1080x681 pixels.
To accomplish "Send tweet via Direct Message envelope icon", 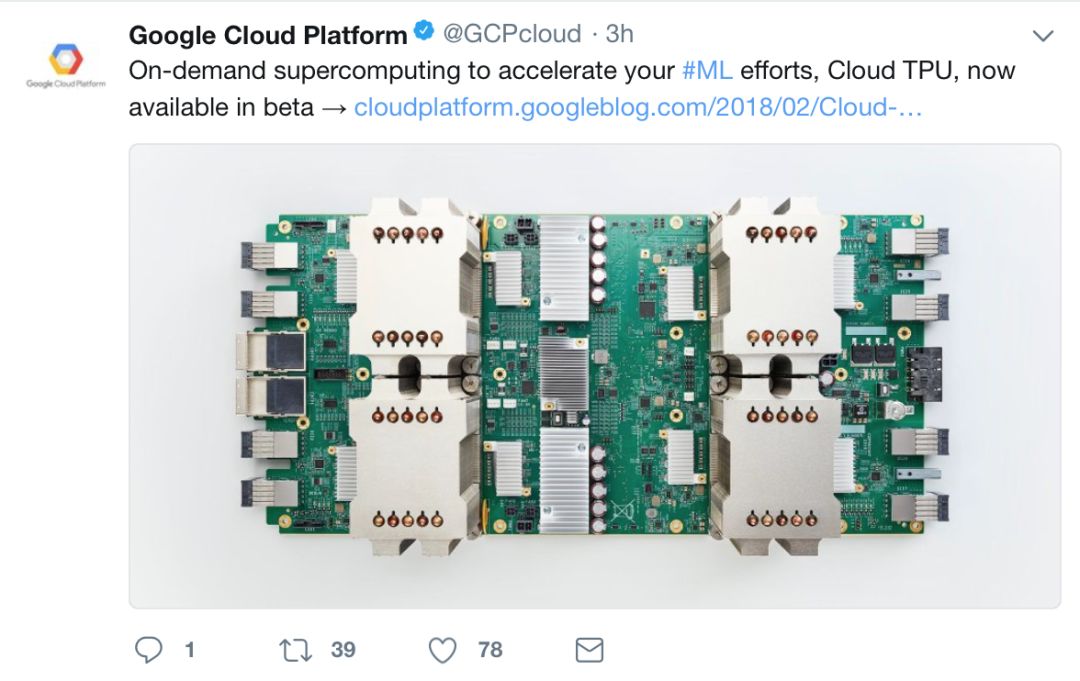I will coord(590,651).
